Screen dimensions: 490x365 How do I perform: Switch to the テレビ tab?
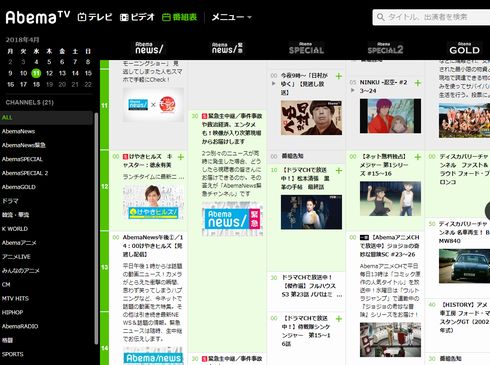95,17
